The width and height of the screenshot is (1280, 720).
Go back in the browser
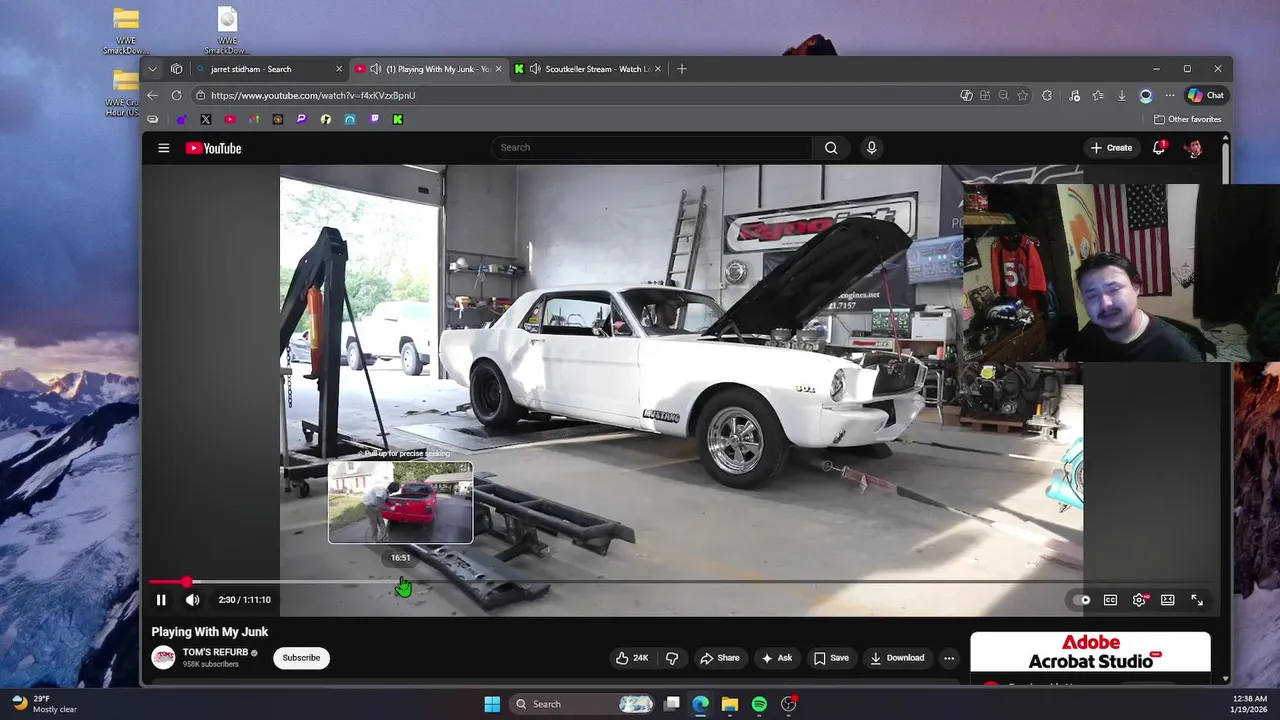point(152,95)
